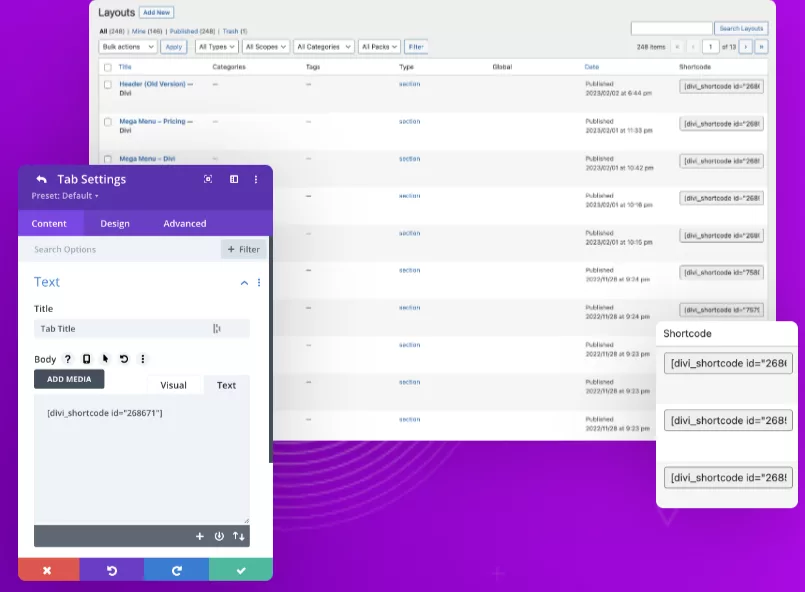Screen dimensions: 805x592
Task: Open Body field more options dots
Action: pos(143,359)
